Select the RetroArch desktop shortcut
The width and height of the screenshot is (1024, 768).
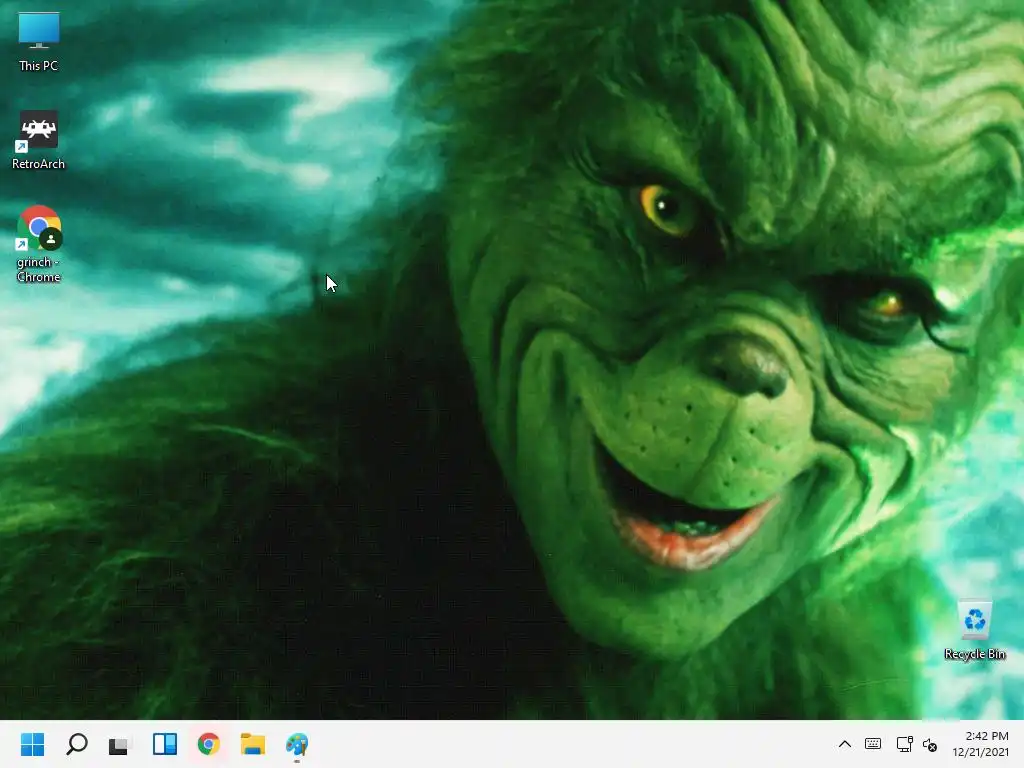[x=39, y=140]
